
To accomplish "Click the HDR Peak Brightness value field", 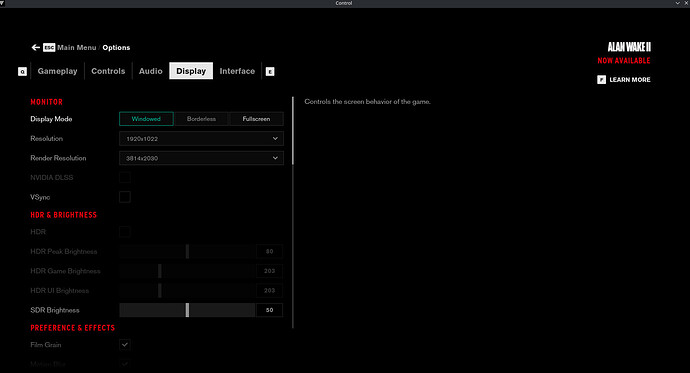I will [x=269, y=252].
